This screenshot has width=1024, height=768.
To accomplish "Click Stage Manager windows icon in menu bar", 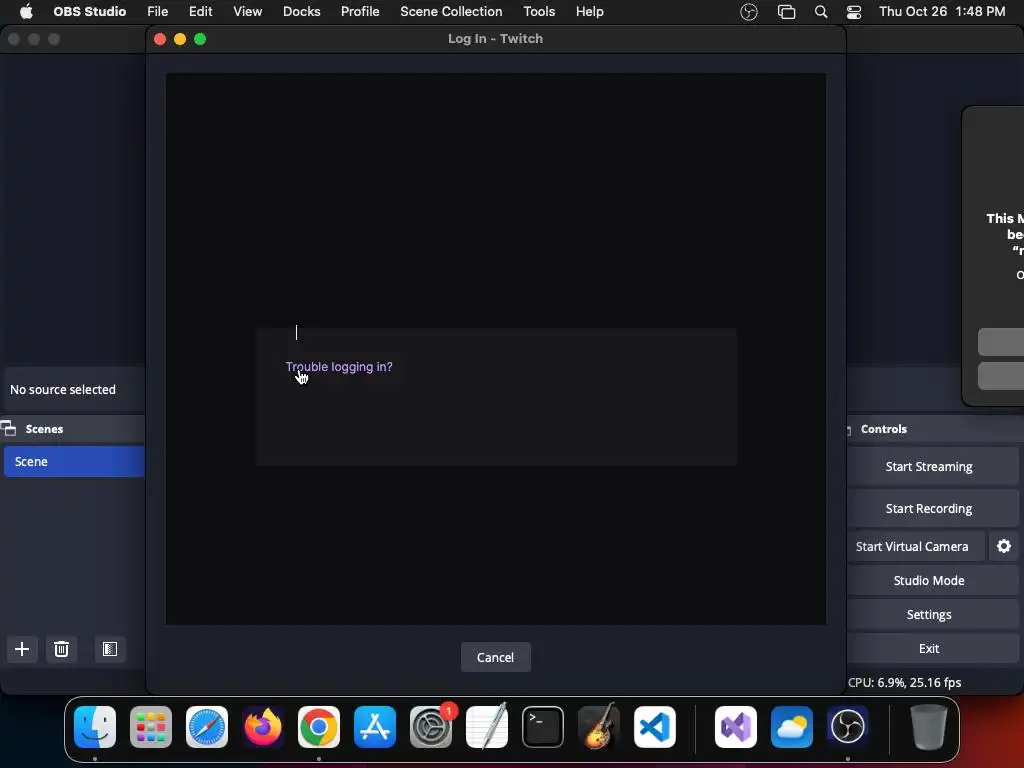I will [x=786, y=12].
